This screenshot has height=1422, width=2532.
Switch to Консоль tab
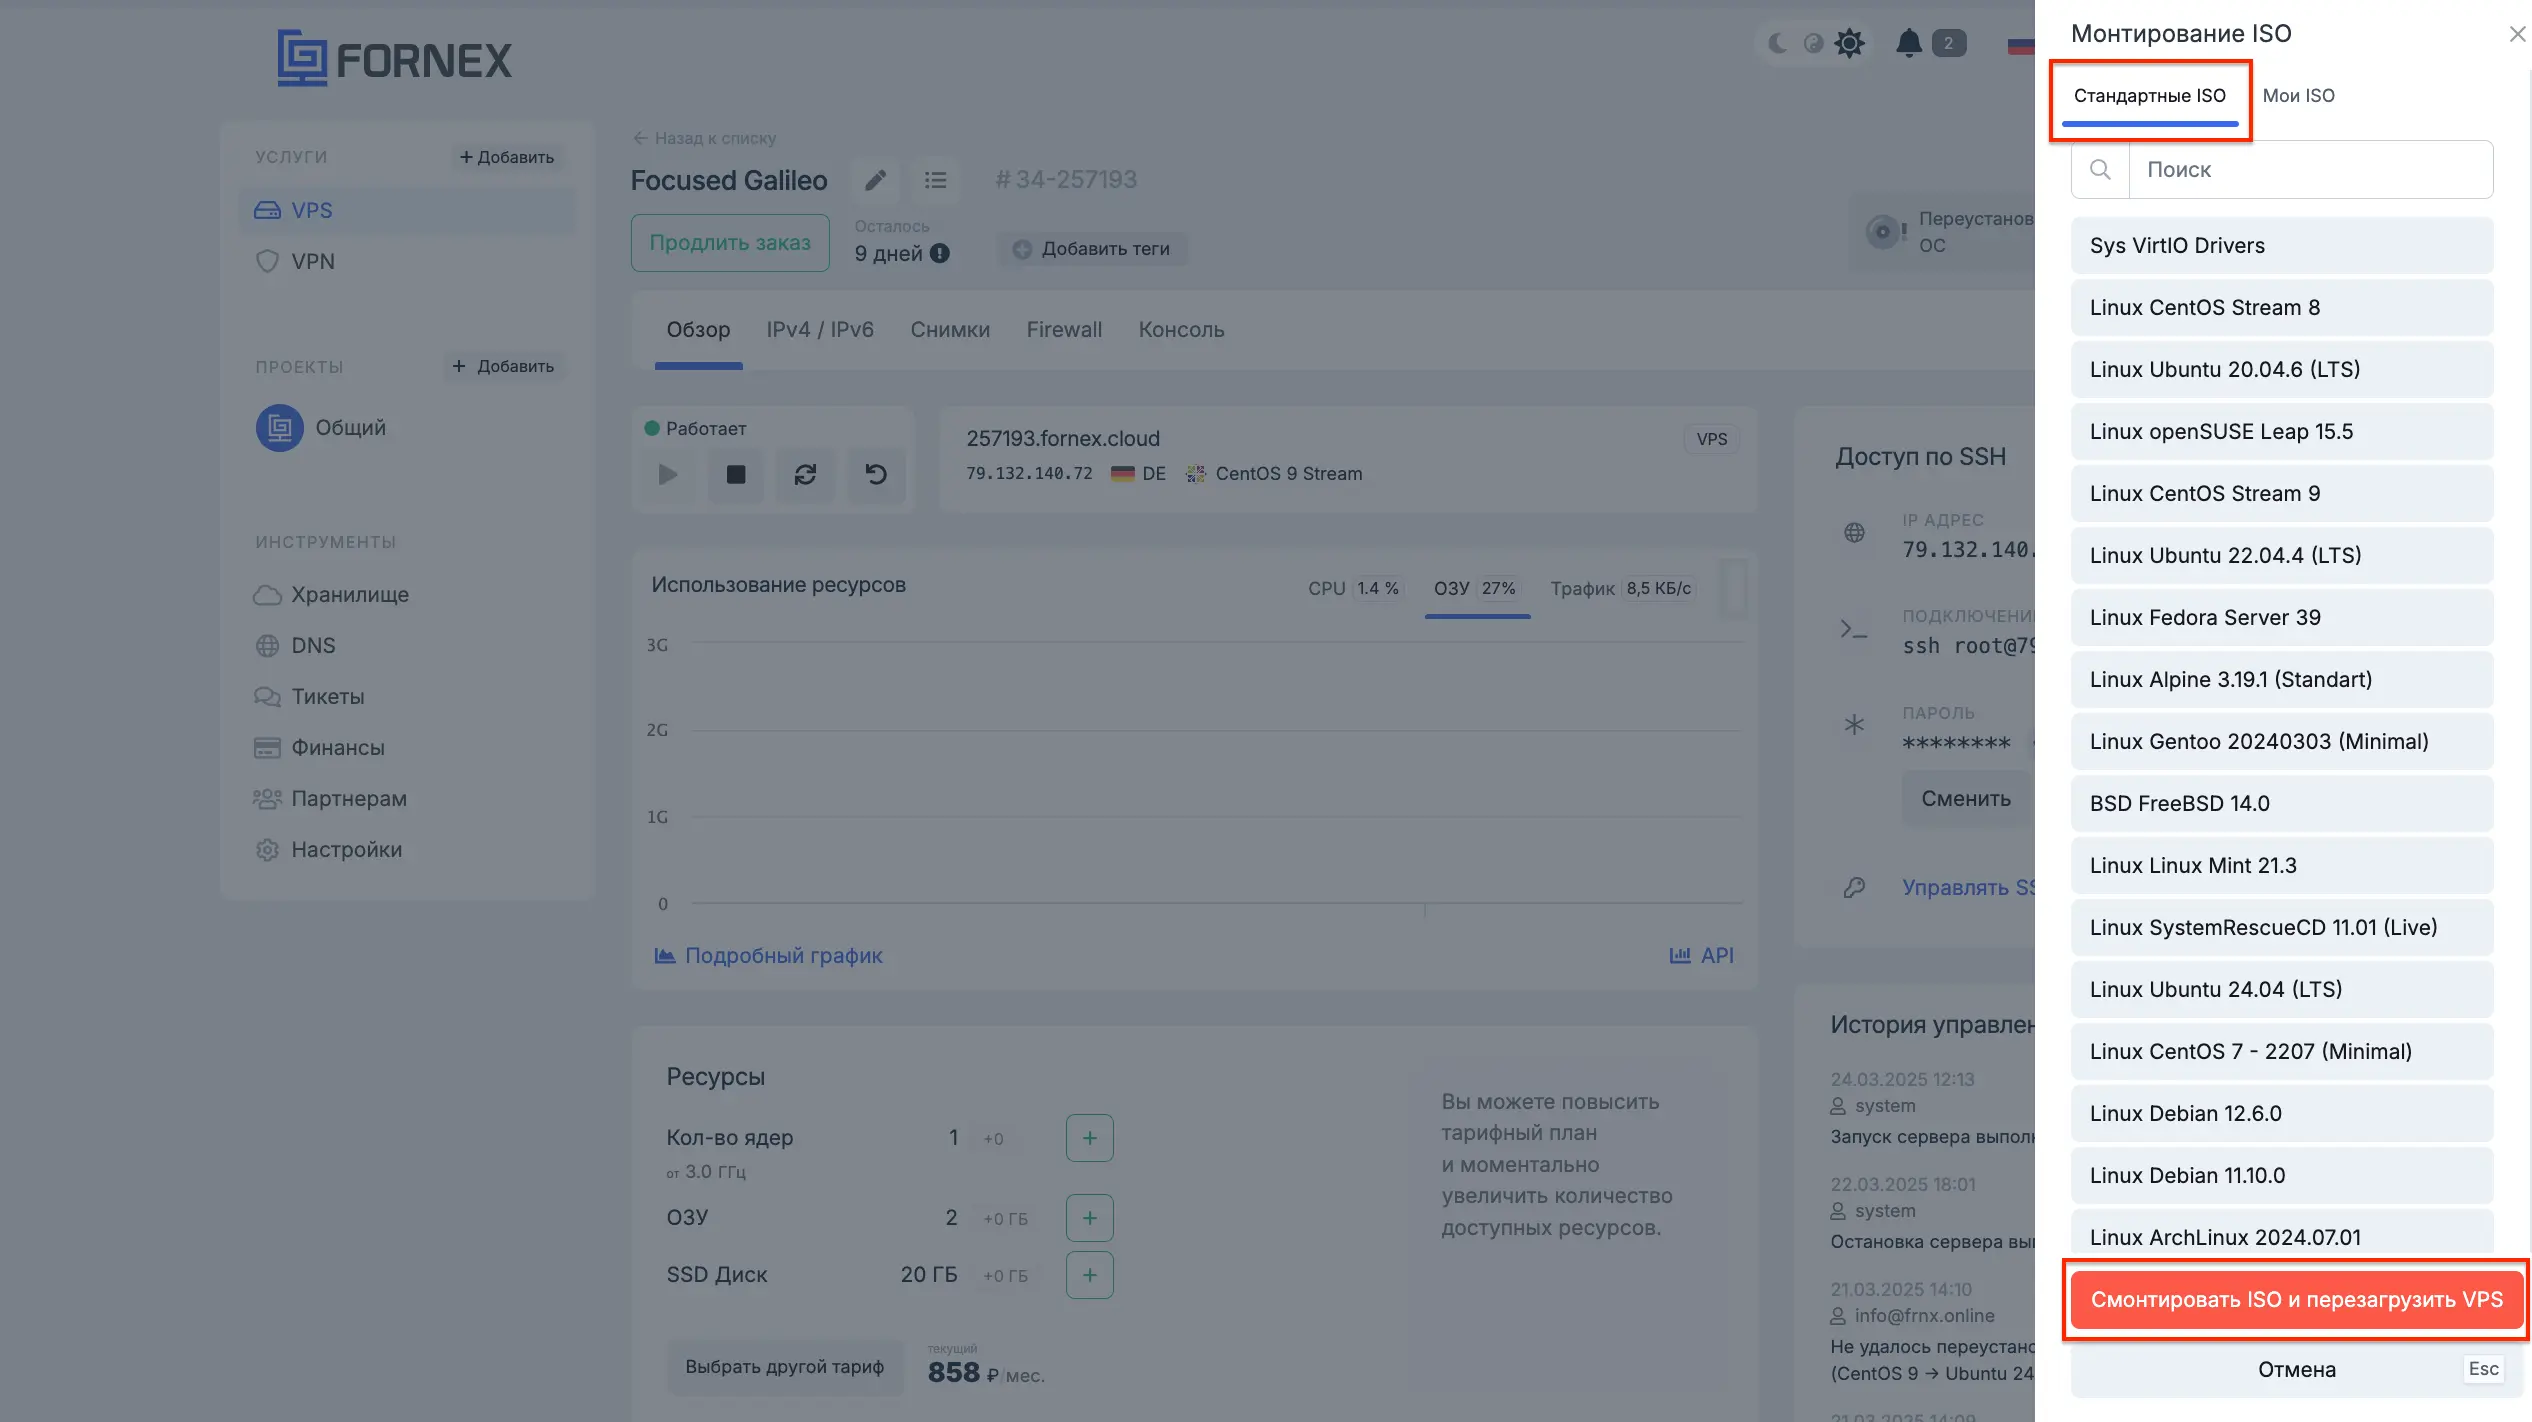(1181, 330)
